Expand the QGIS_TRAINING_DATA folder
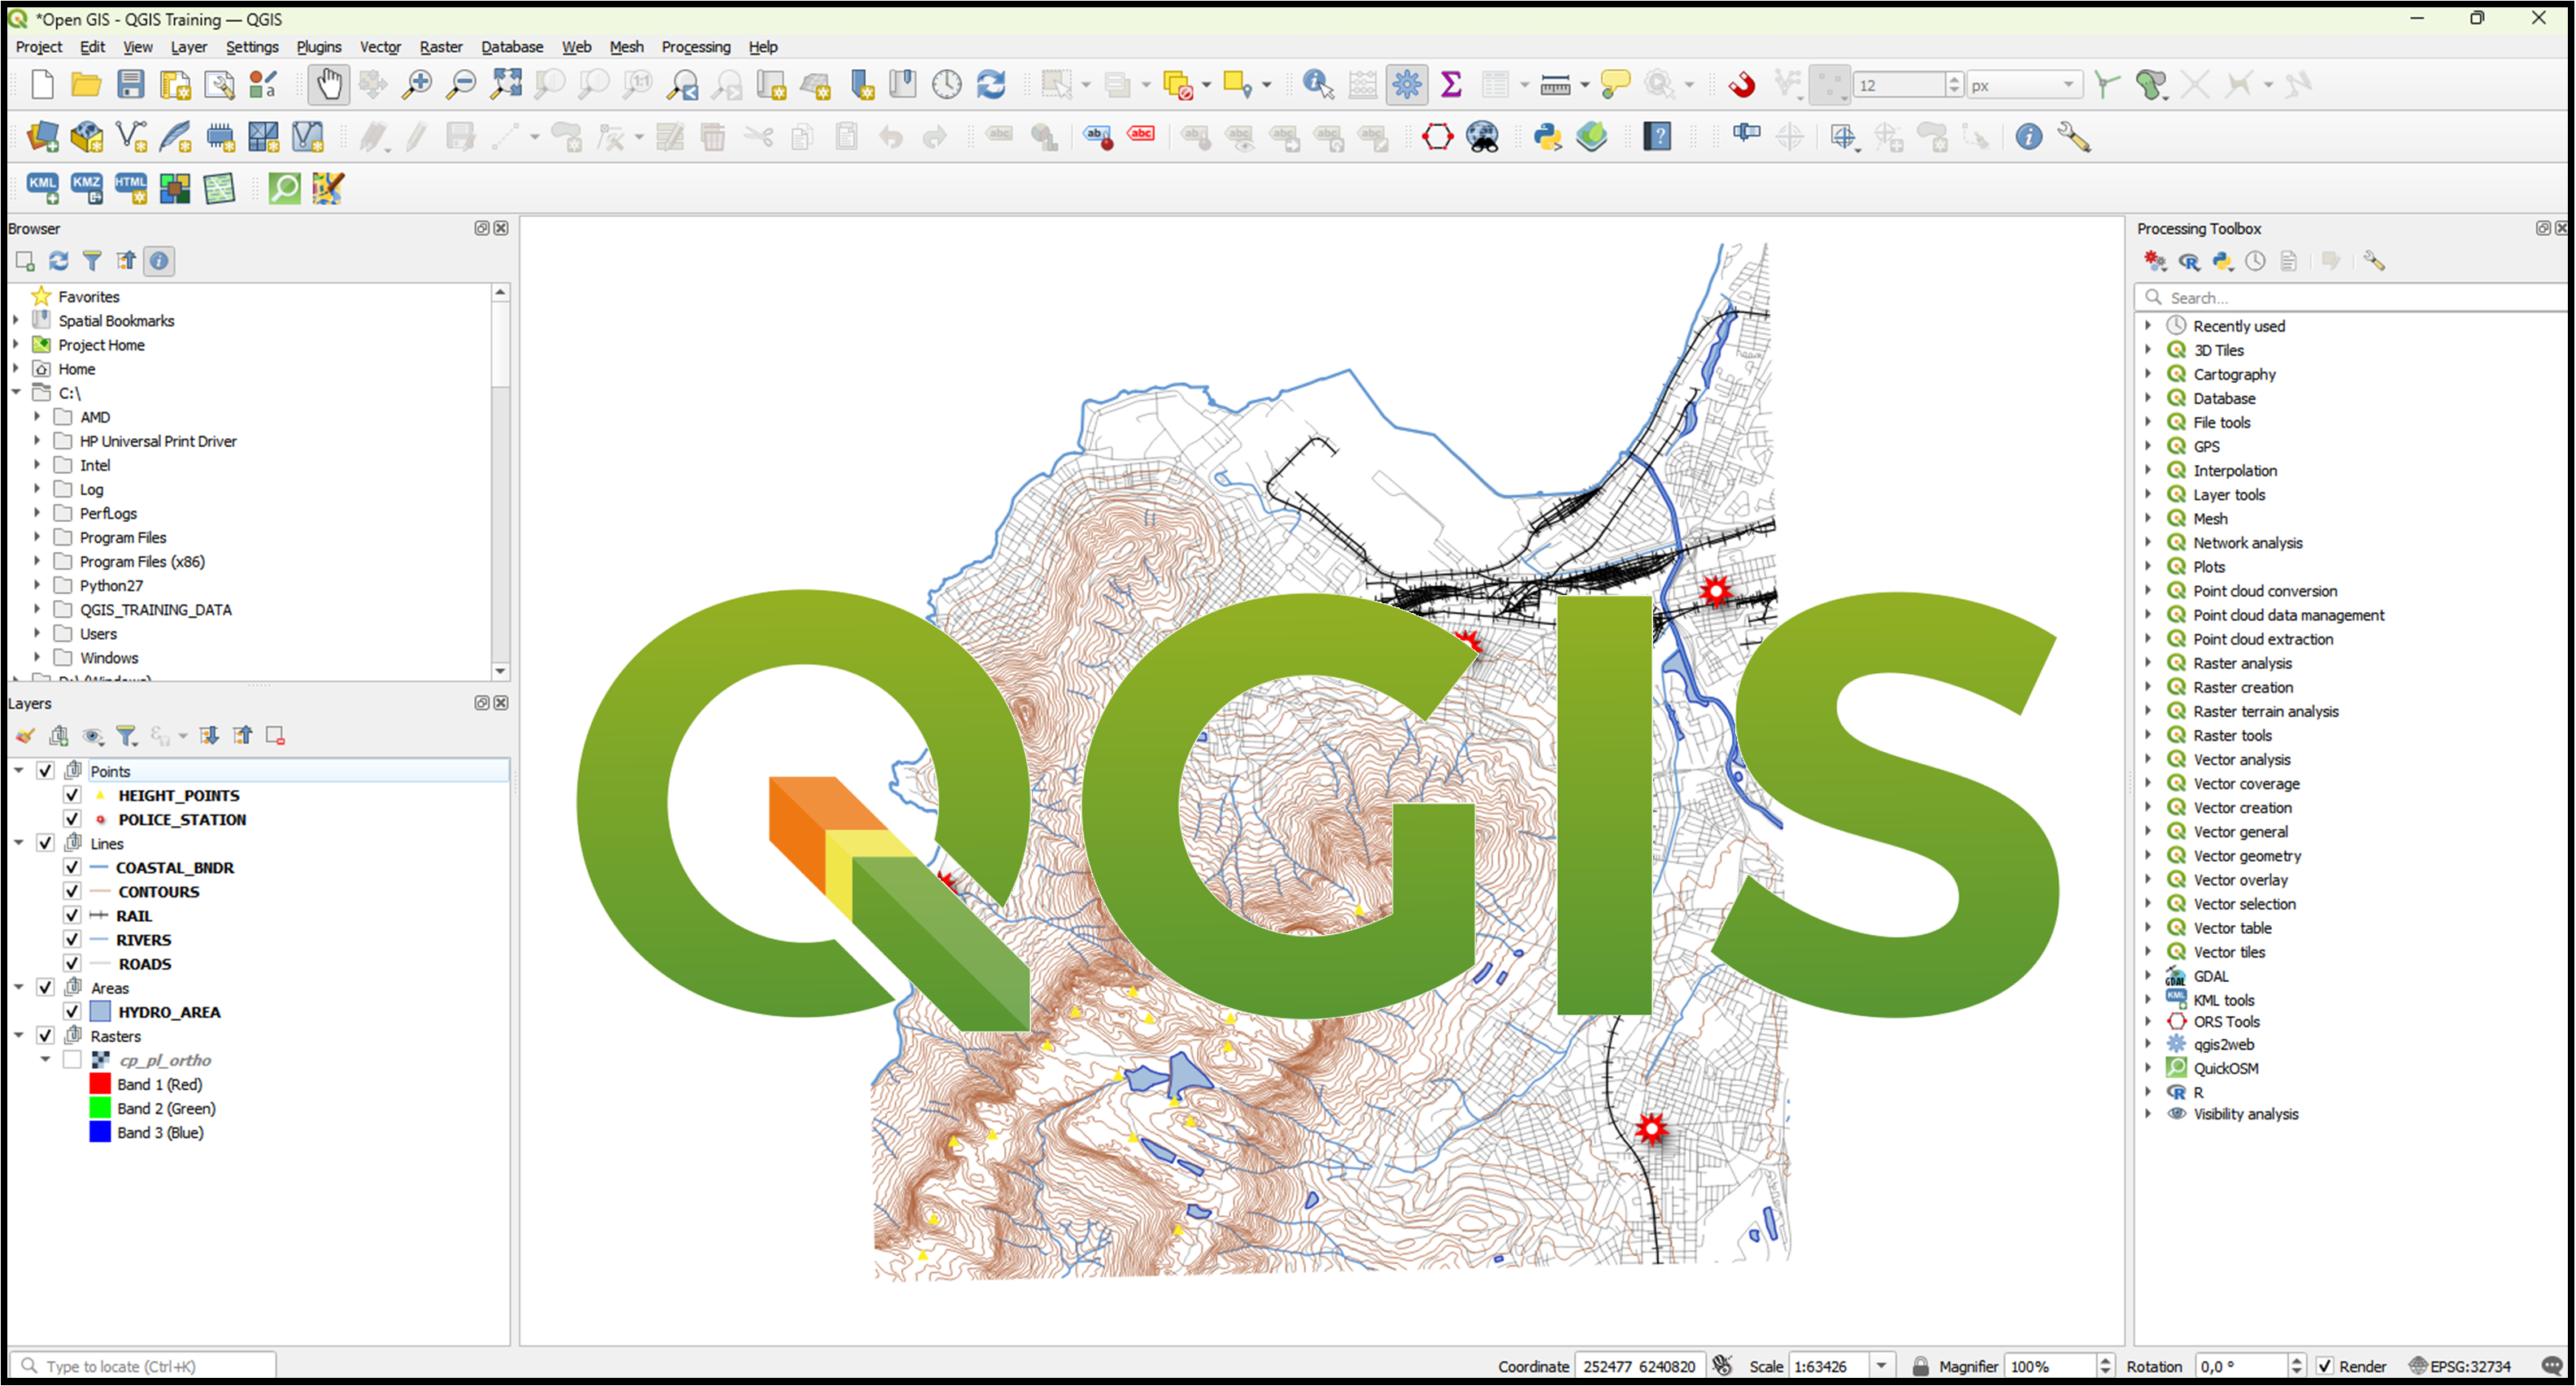 (37, 609)
